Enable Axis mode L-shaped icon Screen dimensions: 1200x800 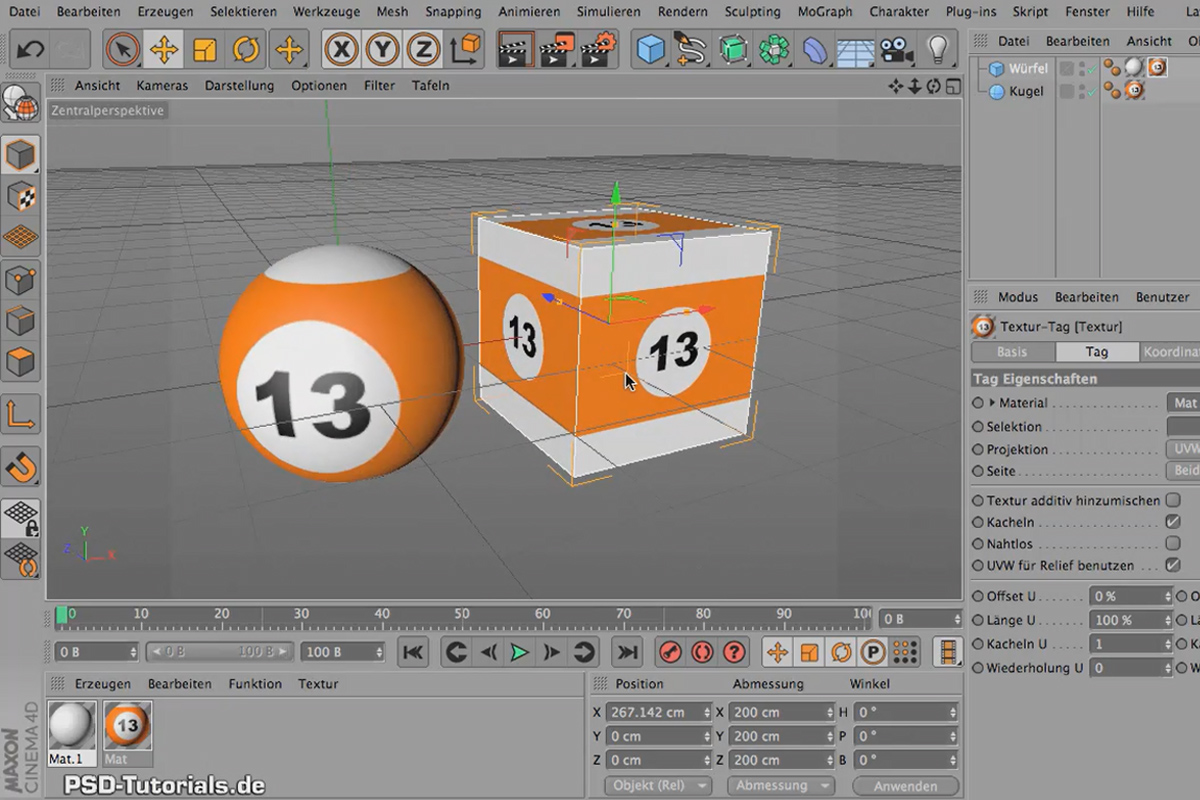(21, 414)
